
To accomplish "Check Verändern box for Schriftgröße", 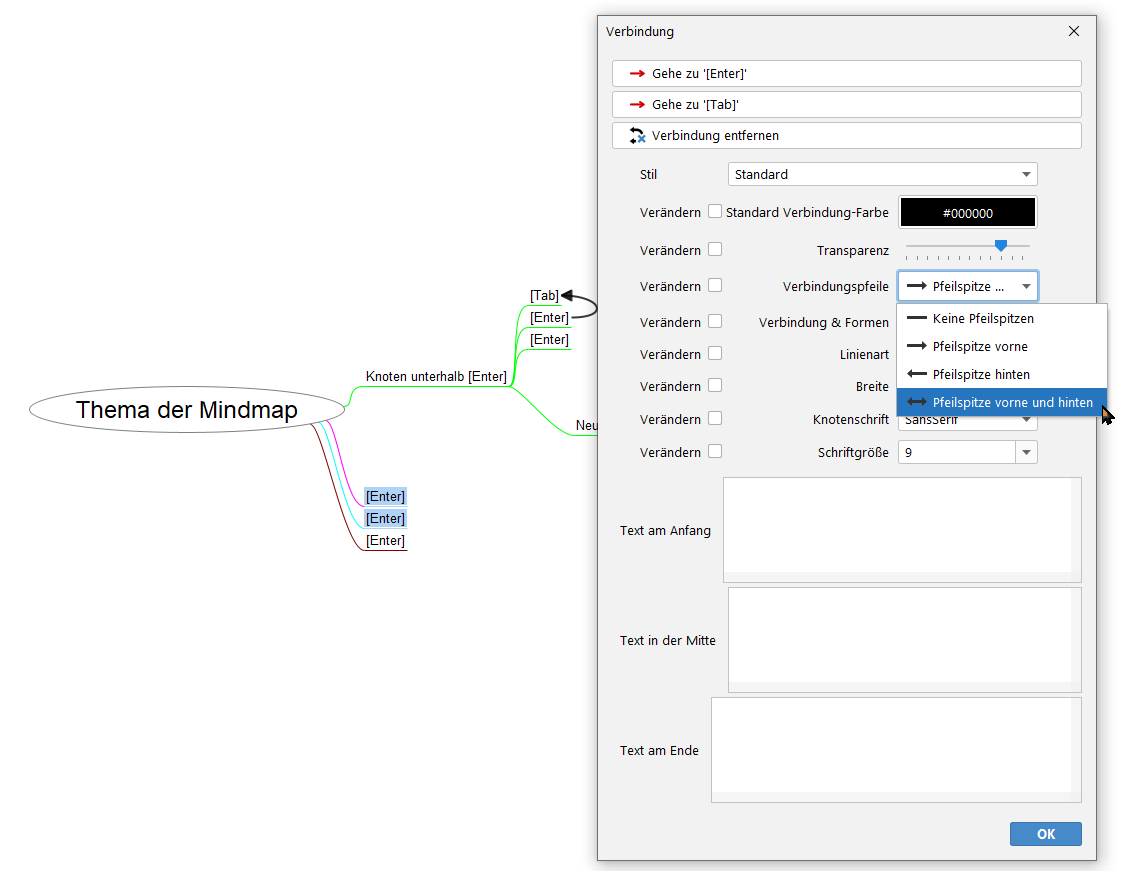I will [715, 451].
